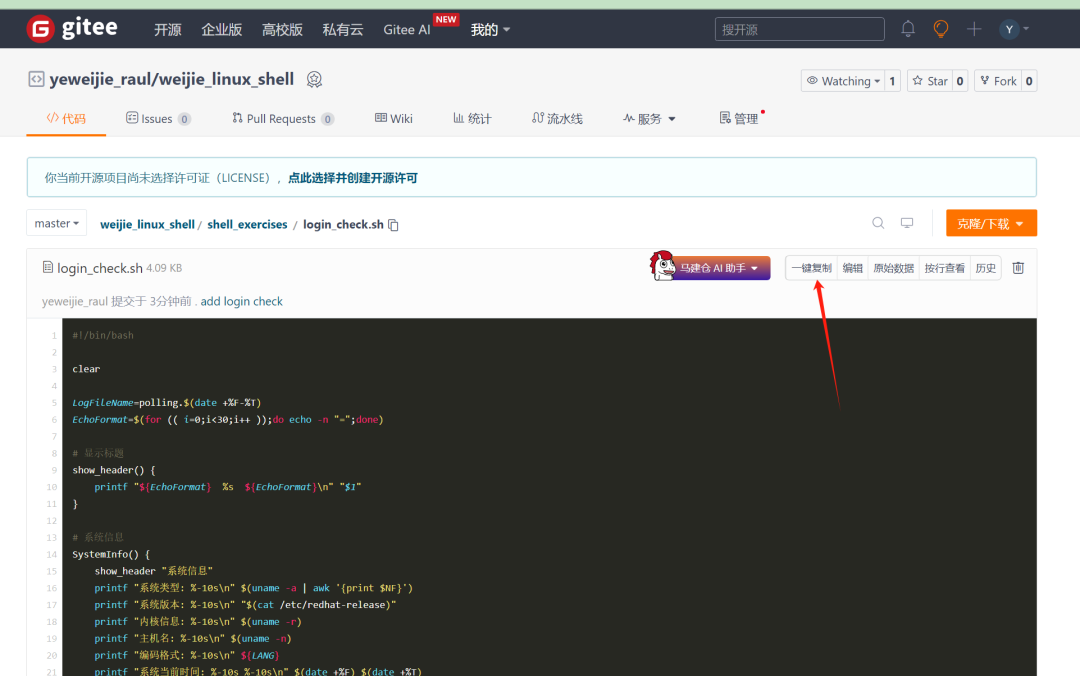Click 点此选择并创建开源许可 link
1080x676 pixels.
point(353,178)
